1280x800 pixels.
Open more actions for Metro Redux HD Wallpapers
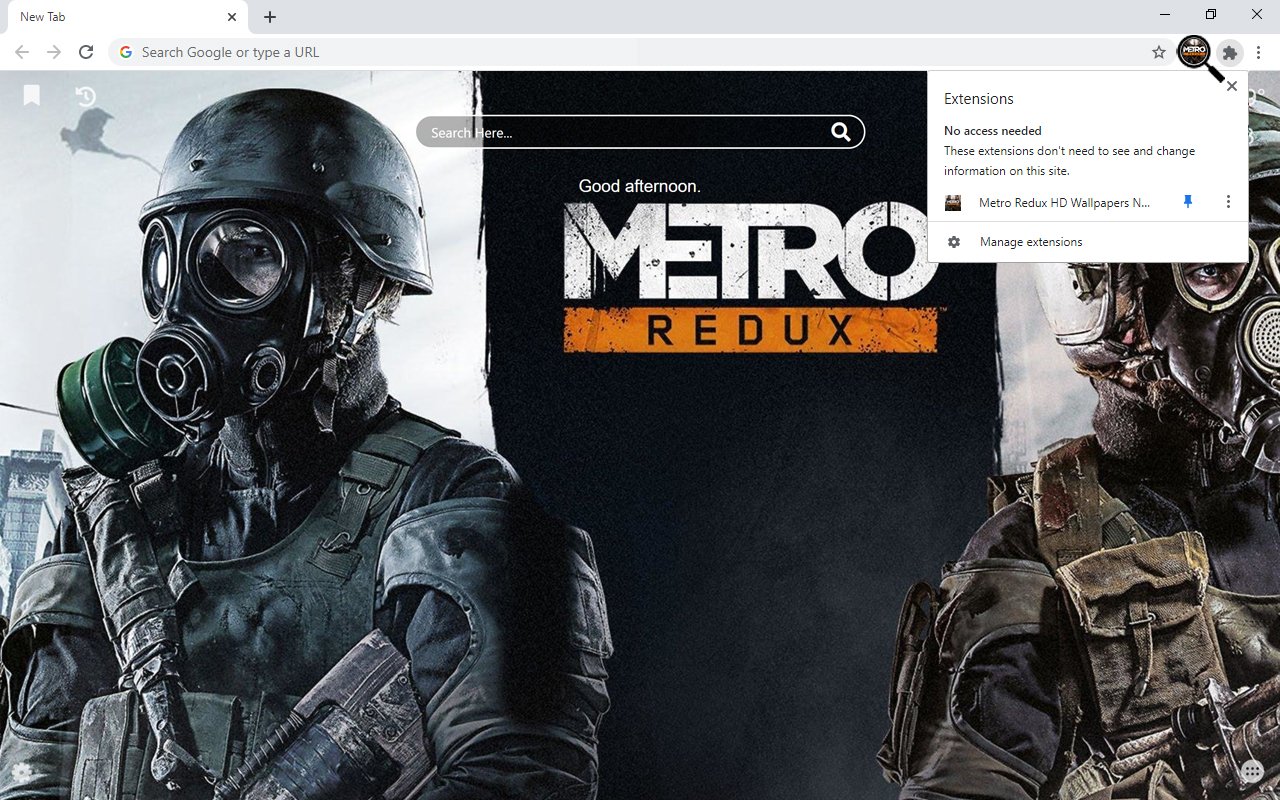(1228, 202)
